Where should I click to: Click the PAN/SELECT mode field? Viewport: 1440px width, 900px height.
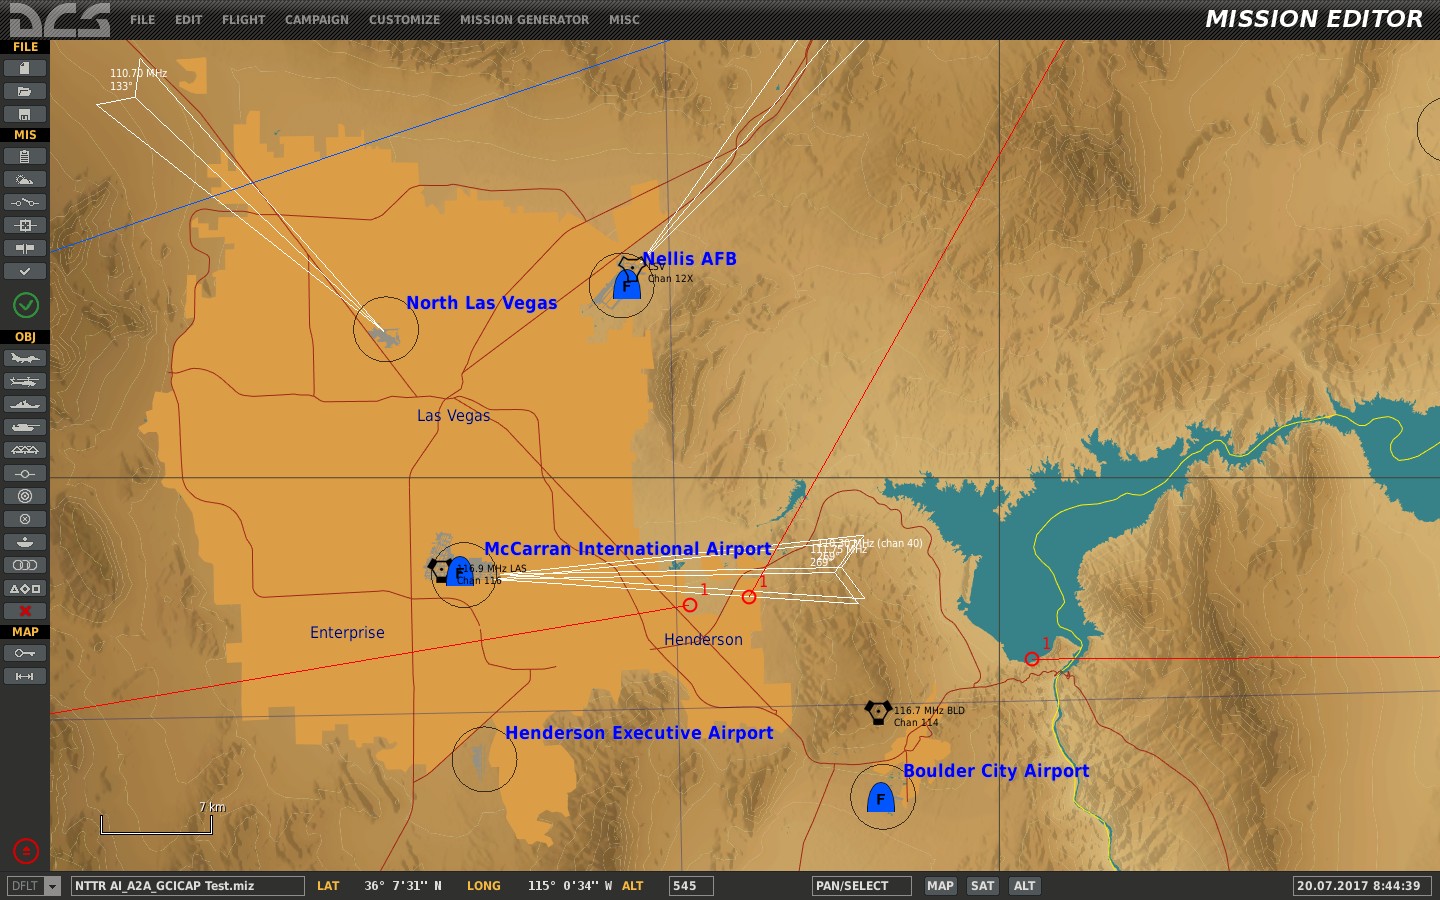click(x=861, y=886)
